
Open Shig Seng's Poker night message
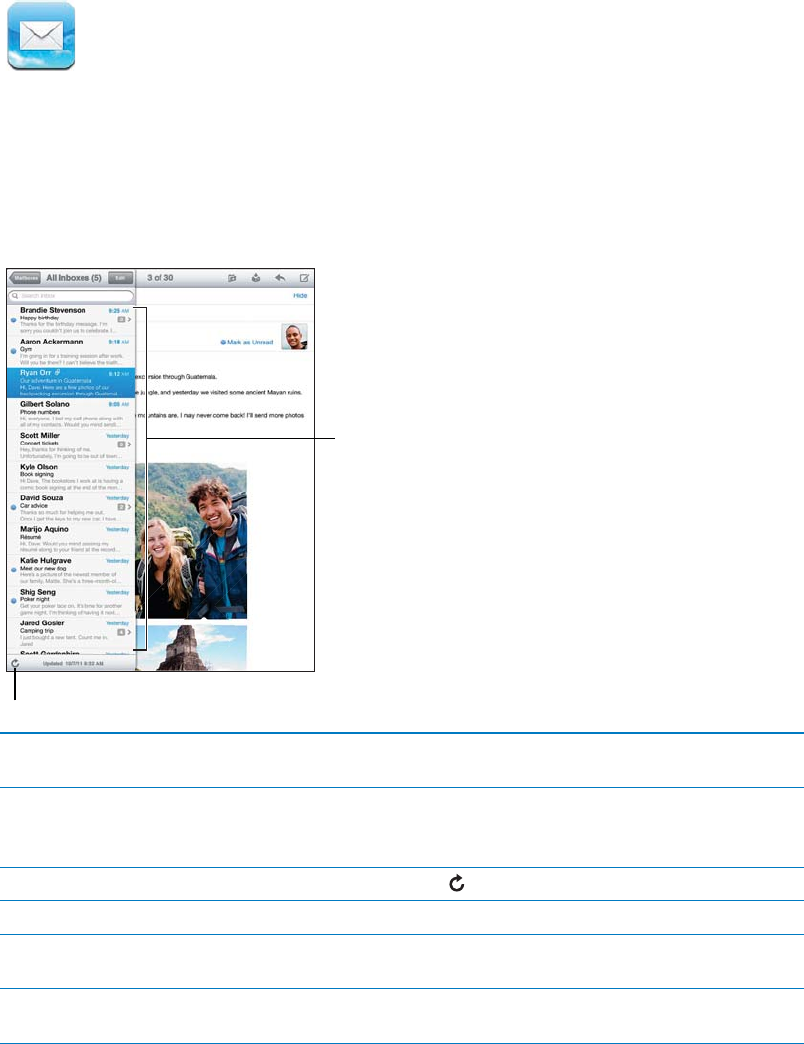tap(71, 602)
